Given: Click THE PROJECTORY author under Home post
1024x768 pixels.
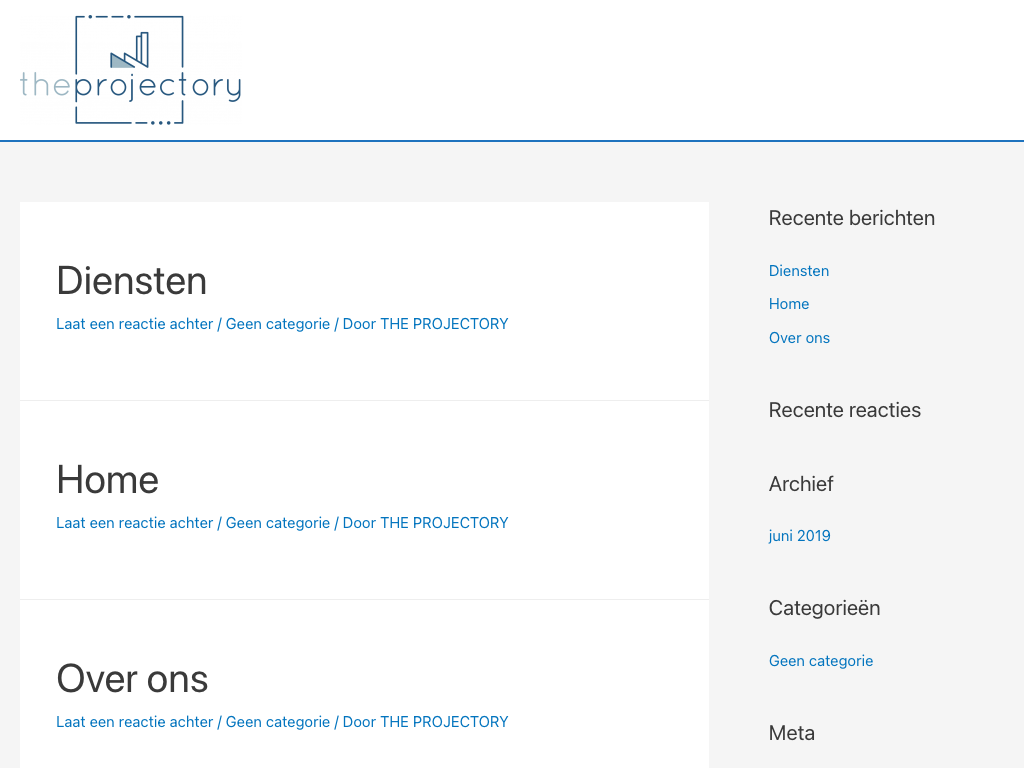Looking at the screenshot, I should [444, 523].
